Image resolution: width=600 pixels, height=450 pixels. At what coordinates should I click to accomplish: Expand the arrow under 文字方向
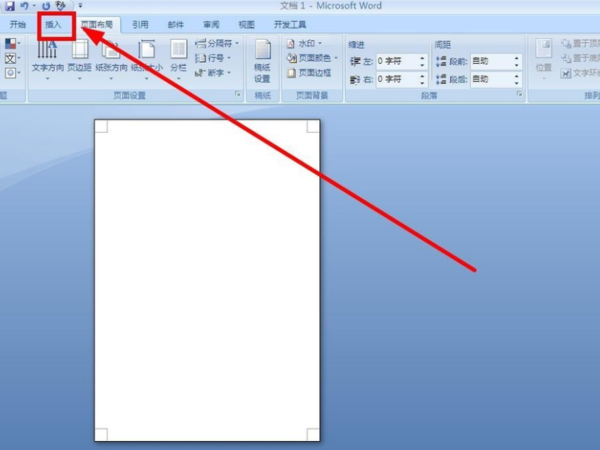point(47,79)
